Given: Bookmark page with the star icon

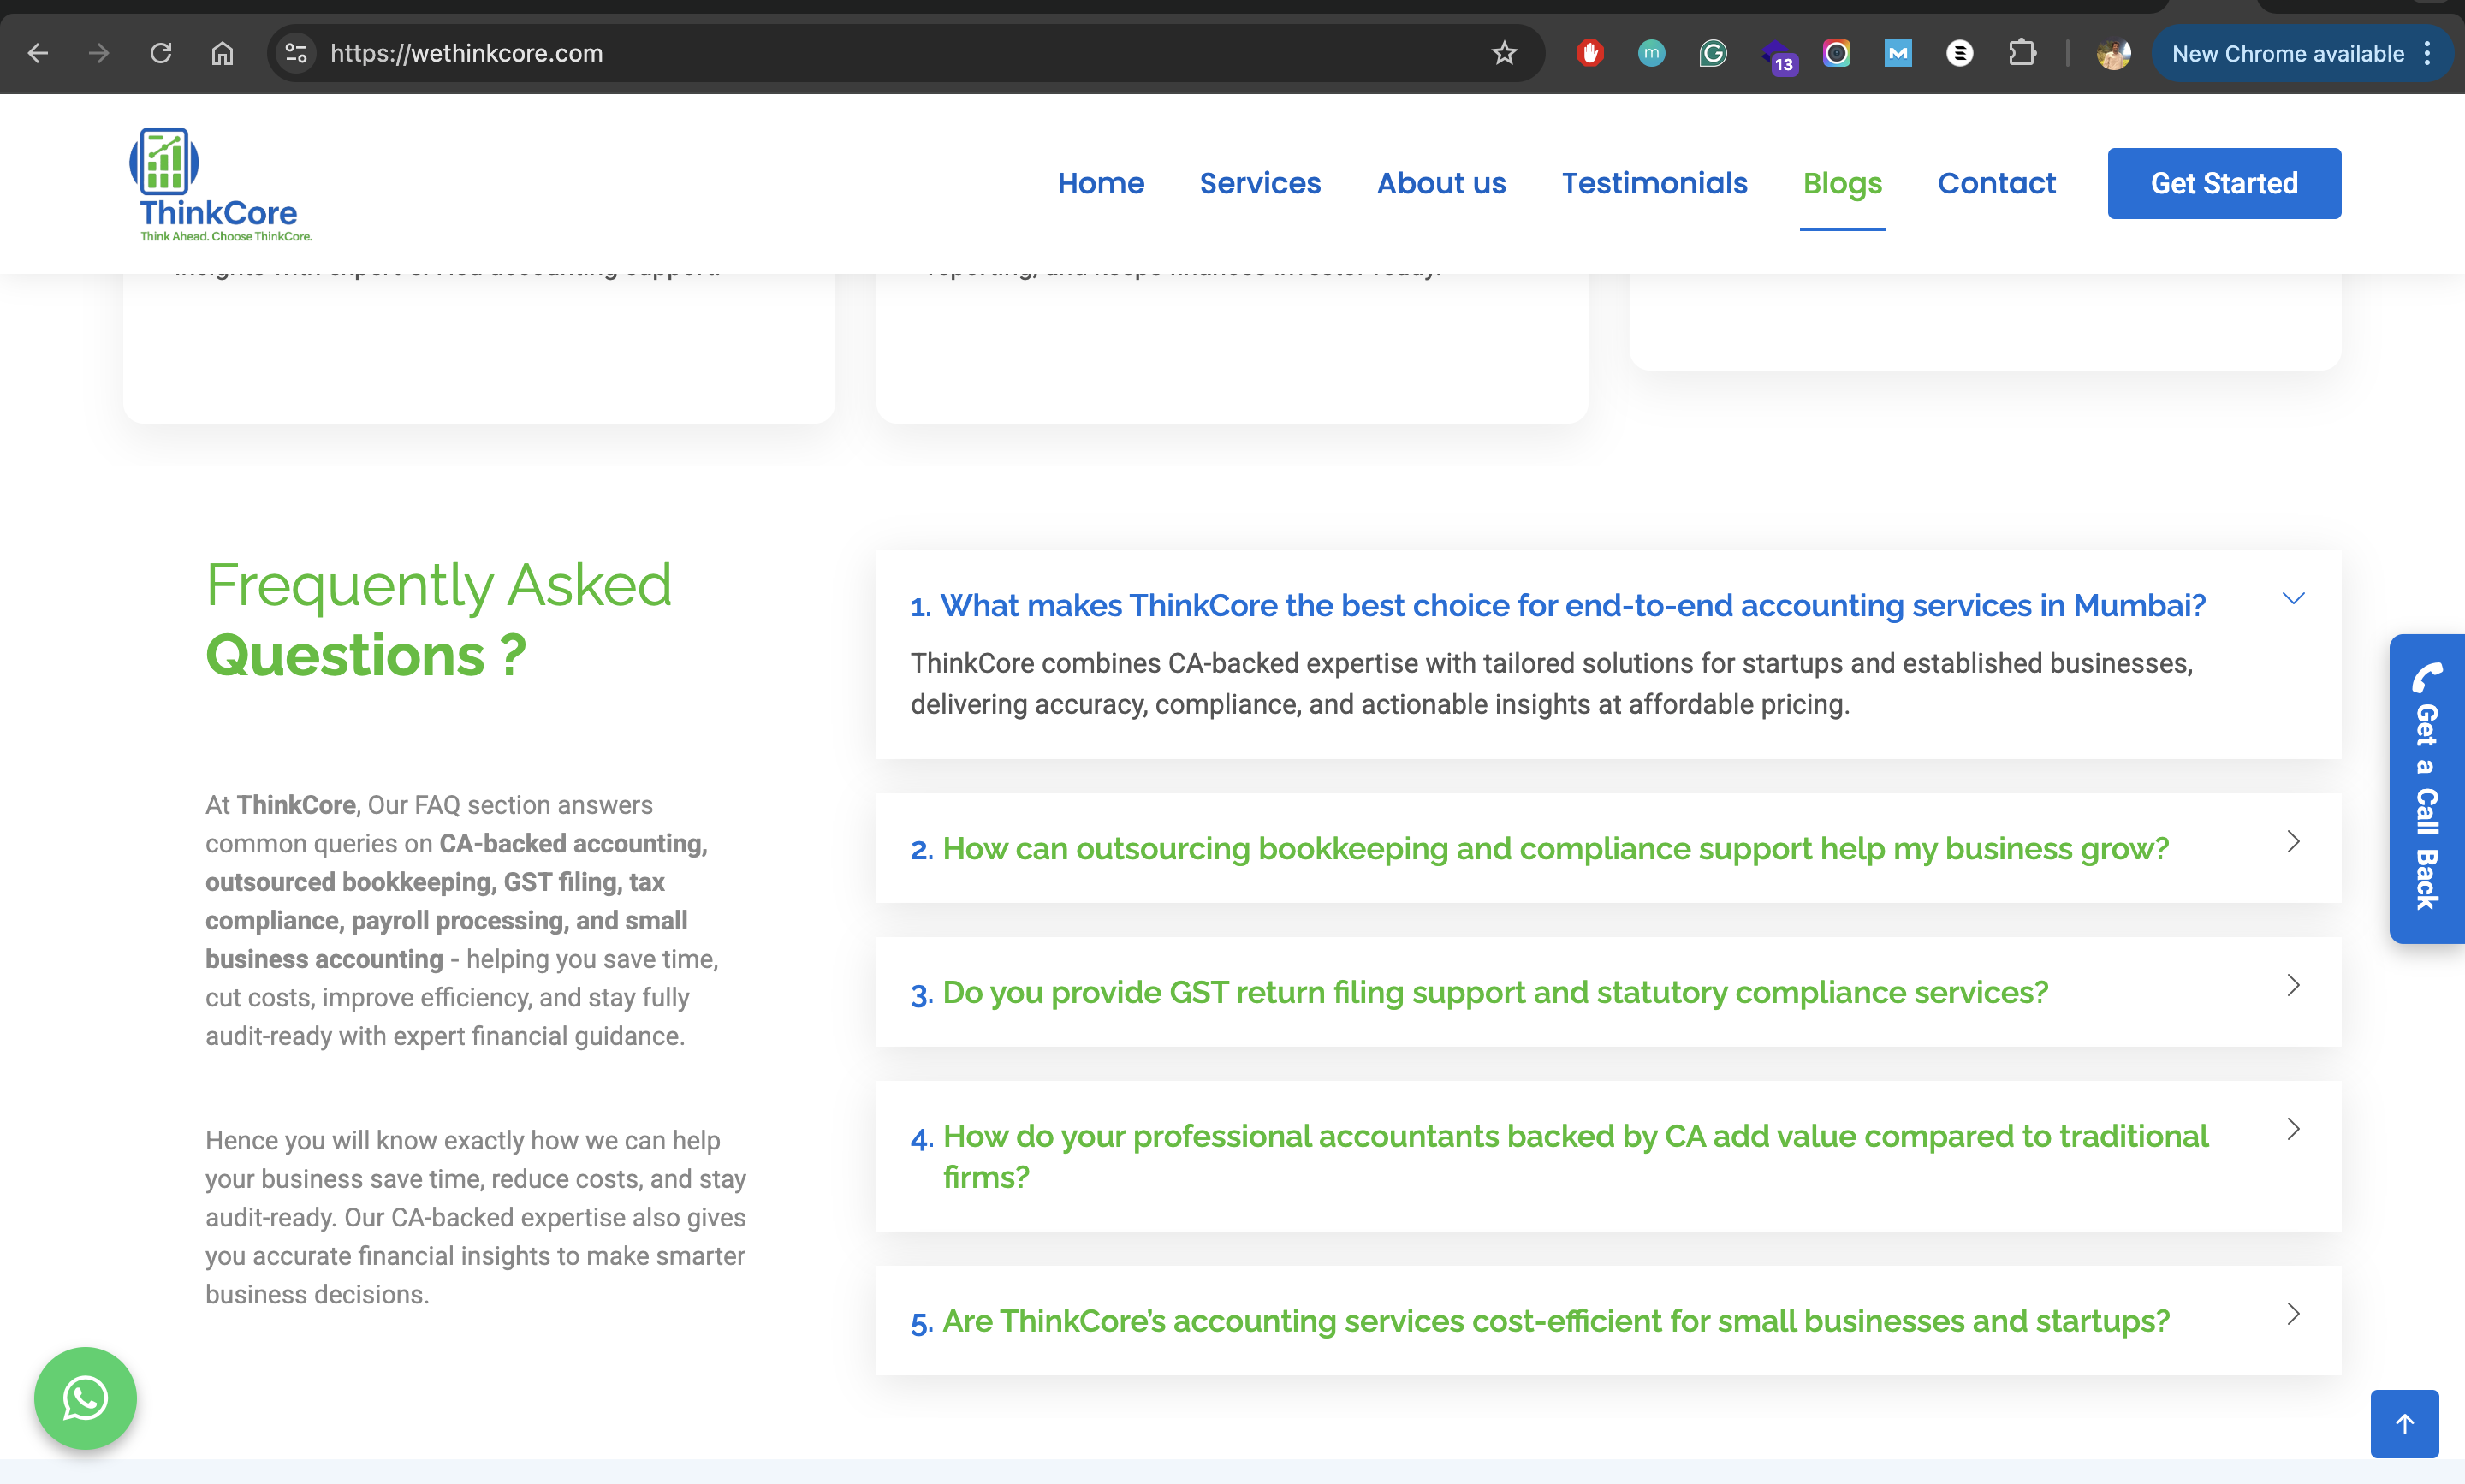Looking at the screenshot, I should point(1504,53).
